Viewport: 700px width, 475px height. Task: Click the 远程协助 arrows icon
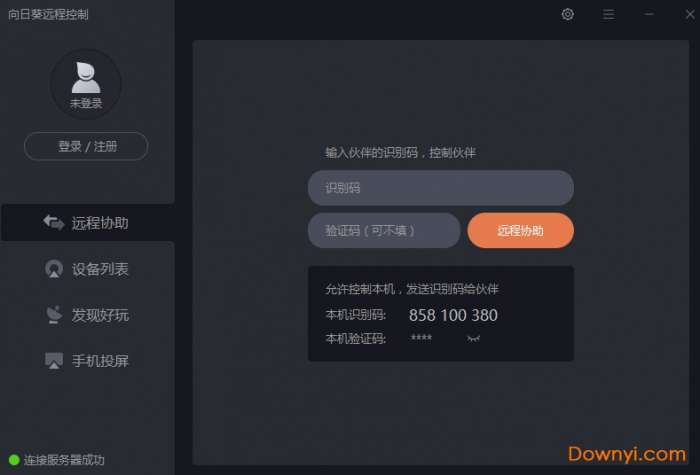pos(54,222)
